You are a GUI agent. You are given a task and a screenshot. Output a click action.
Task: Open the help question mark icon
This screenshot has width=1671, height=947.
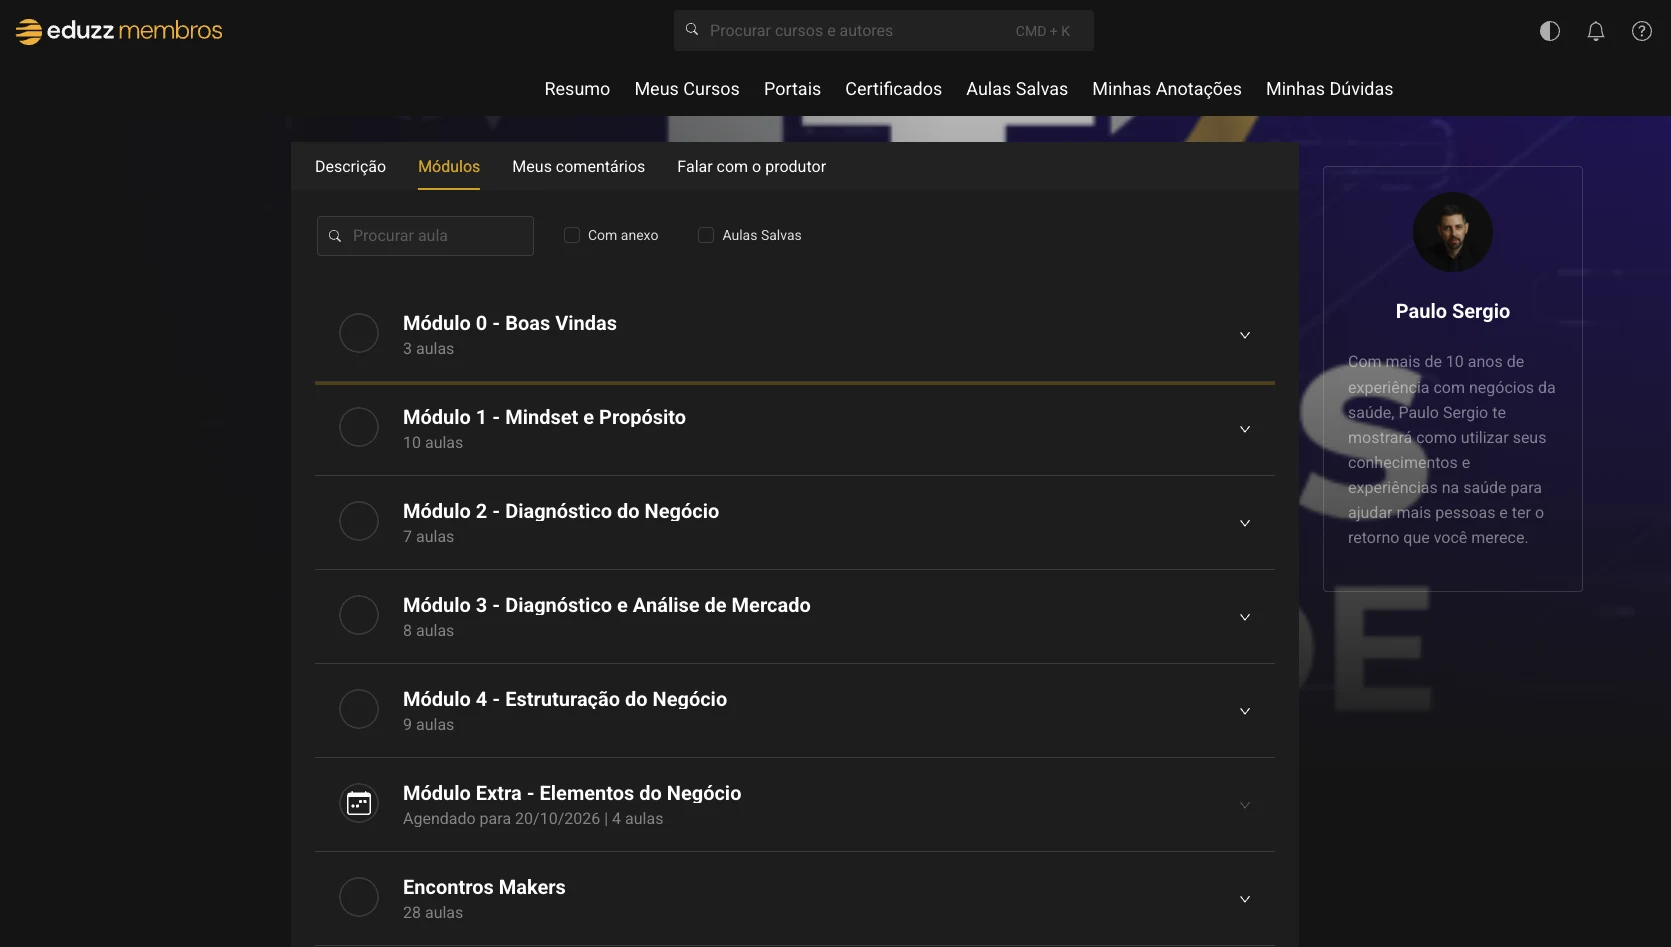[x=1642, y=31]
